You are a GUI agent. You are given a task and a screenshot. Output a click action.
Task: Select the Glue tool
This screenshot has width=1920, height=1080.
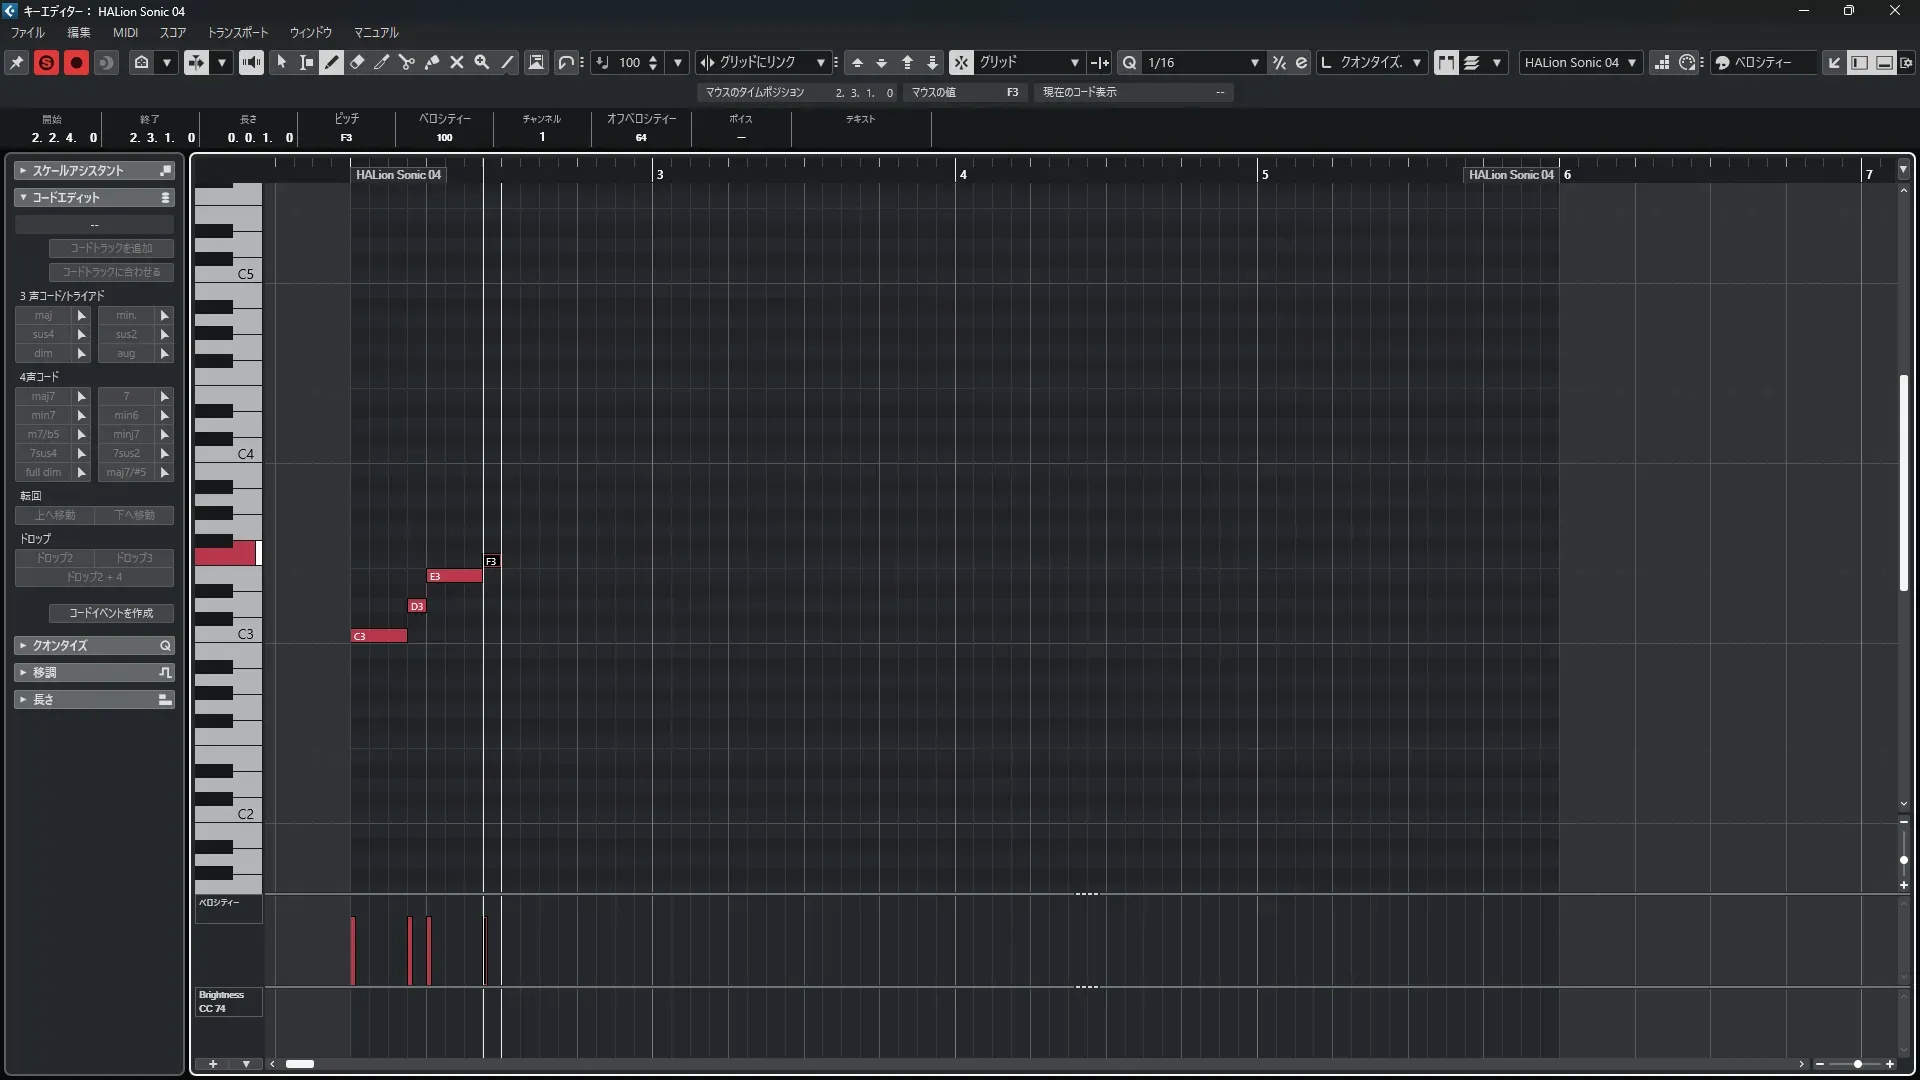point(432,62)
